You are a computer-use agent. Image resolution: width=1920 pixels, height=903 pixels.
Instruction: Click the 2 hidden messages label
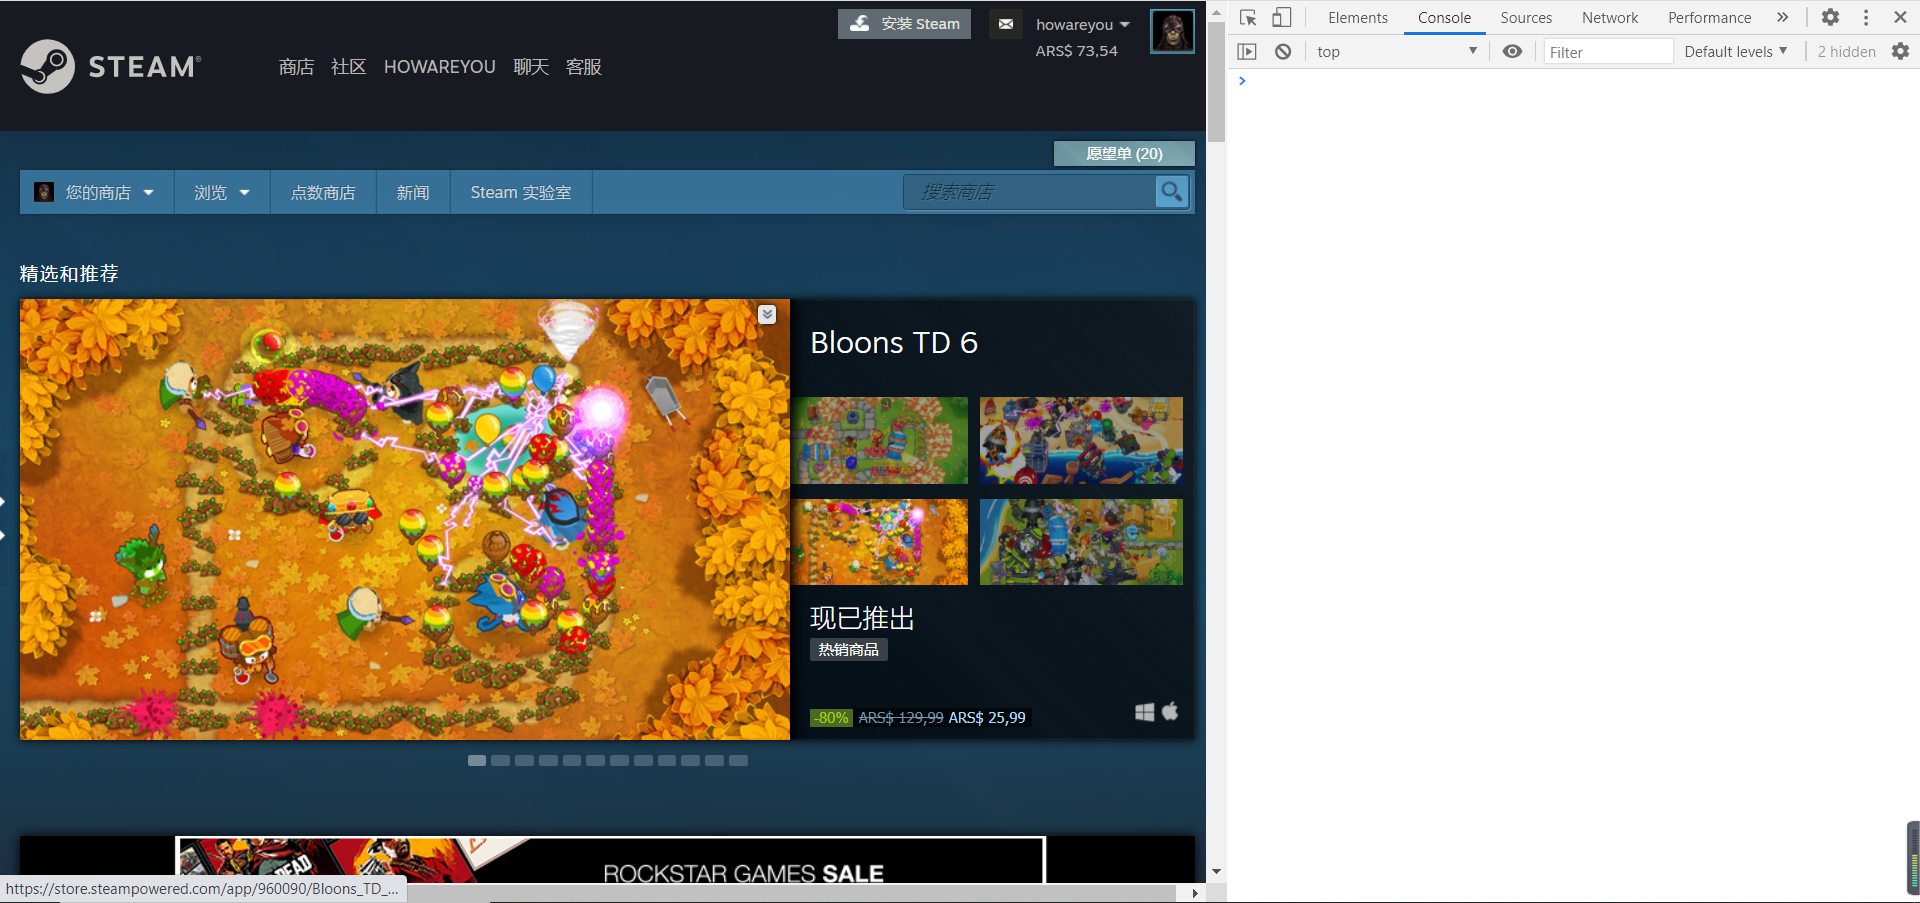click(x=1846, y=51)
